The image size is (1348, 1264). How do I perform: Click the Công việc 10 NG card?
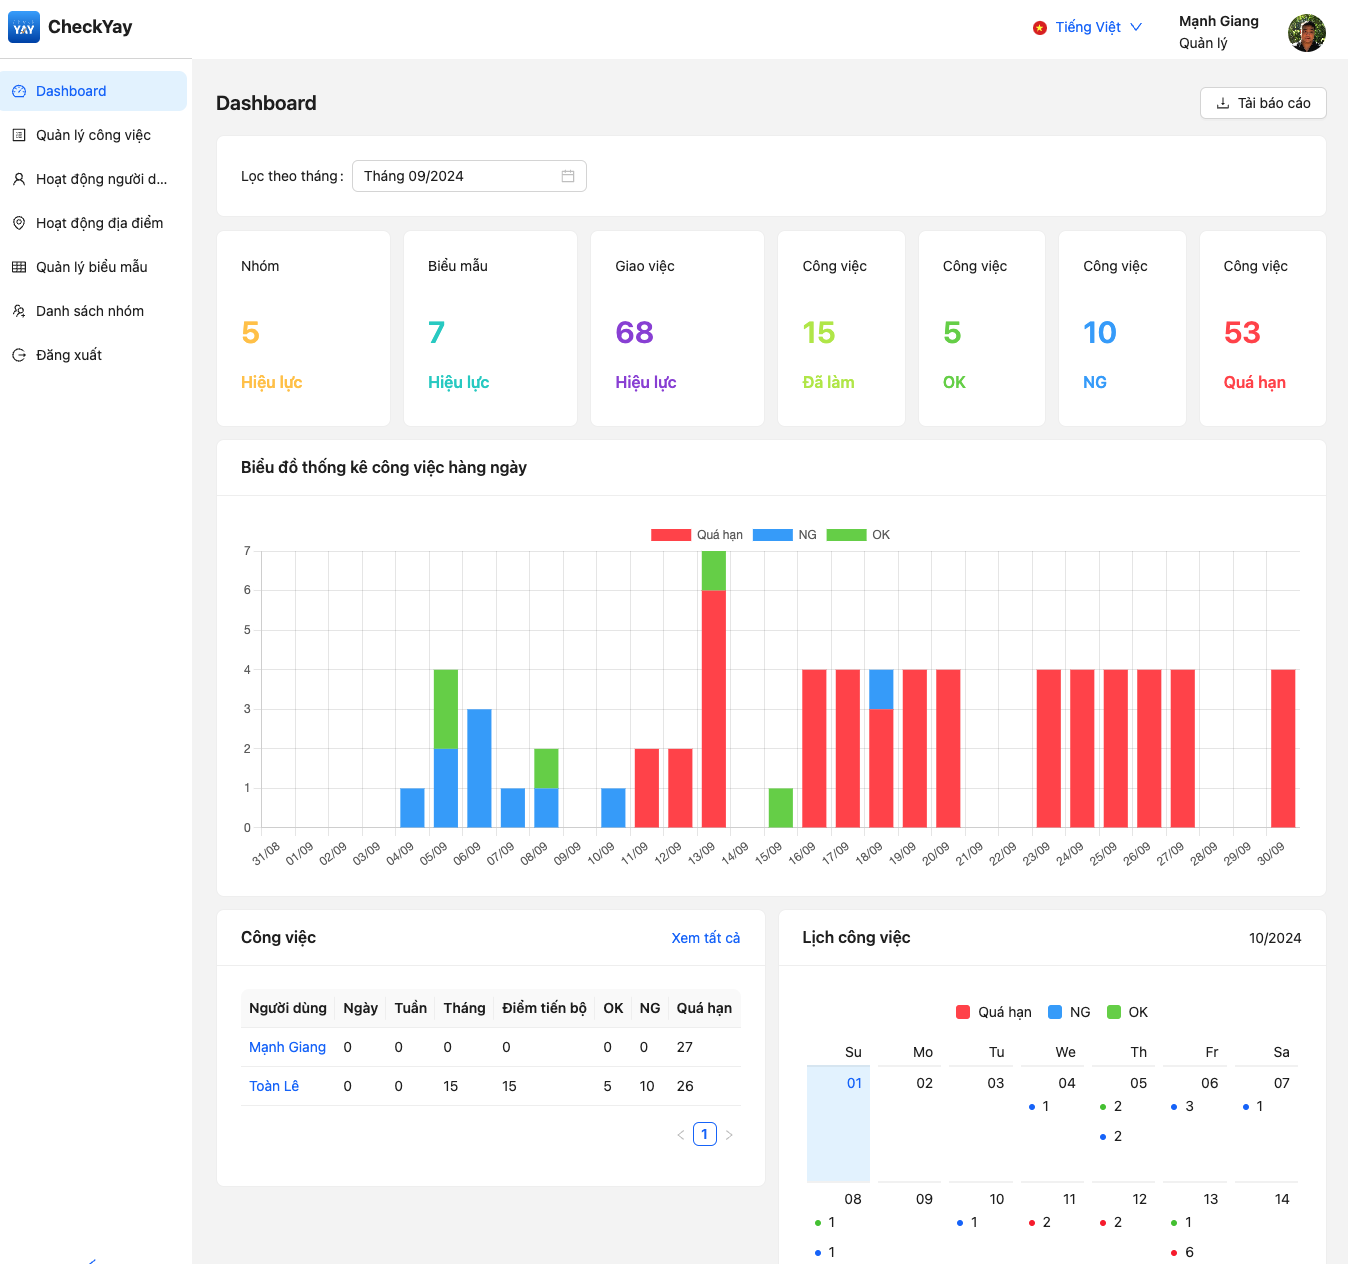point(1122,329)
